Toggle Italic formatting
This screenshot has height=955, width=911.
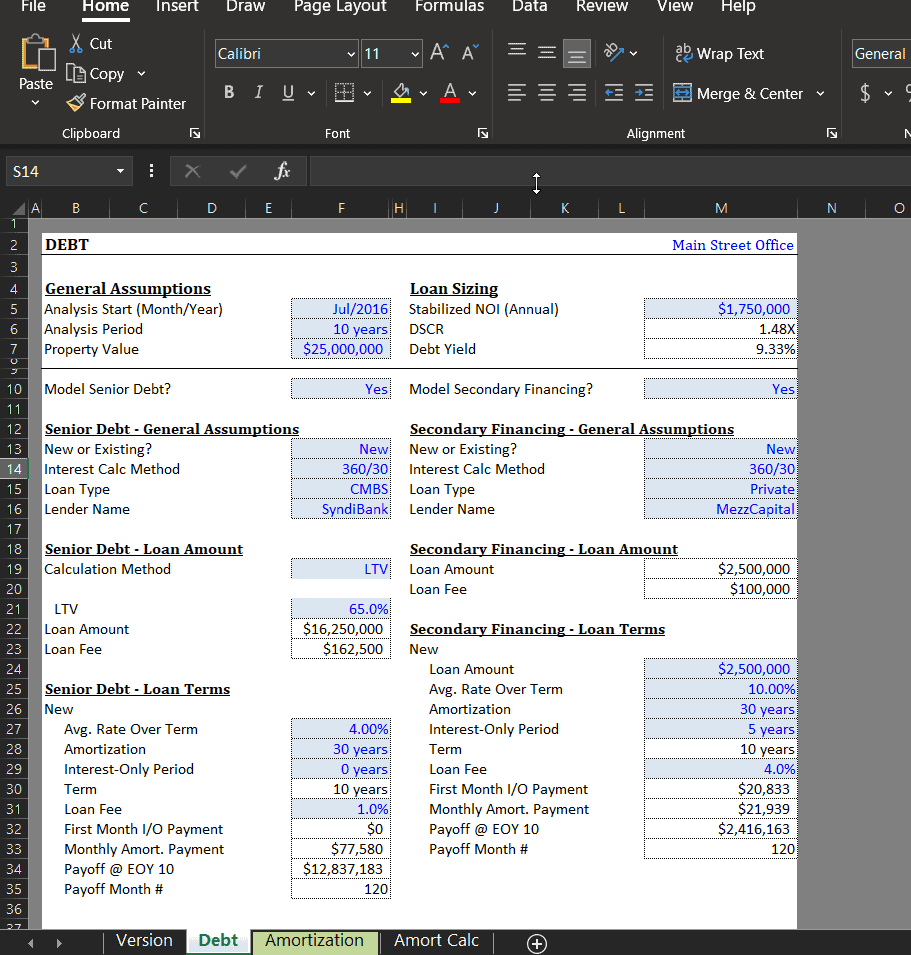pyautogui.click(x=258, y=93)
